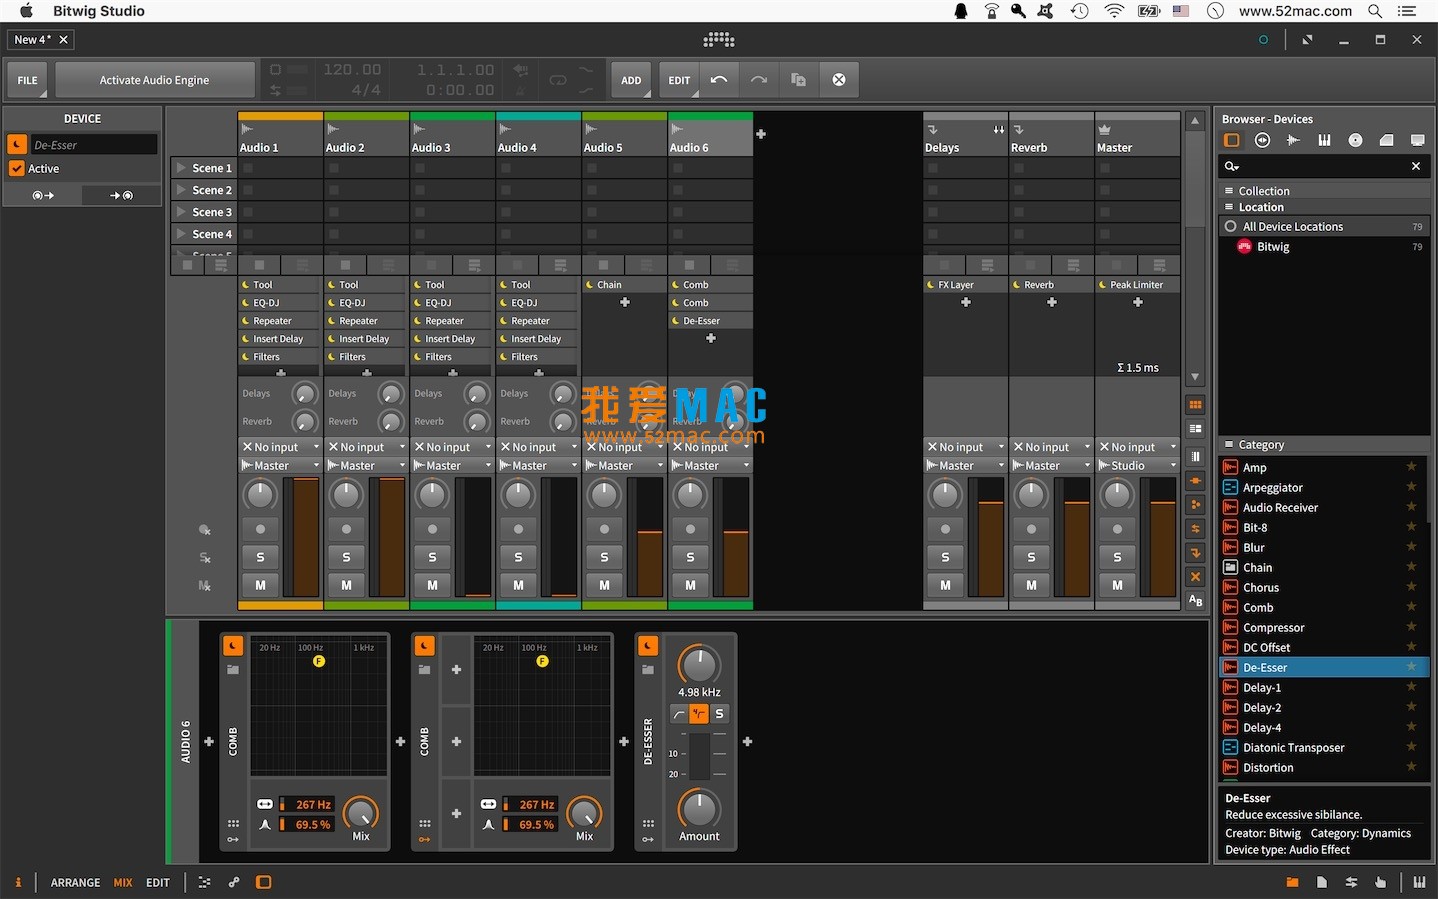The image size is (1438, 899).
Task: Click the info 'i' icon in footer
Action: 18,882
